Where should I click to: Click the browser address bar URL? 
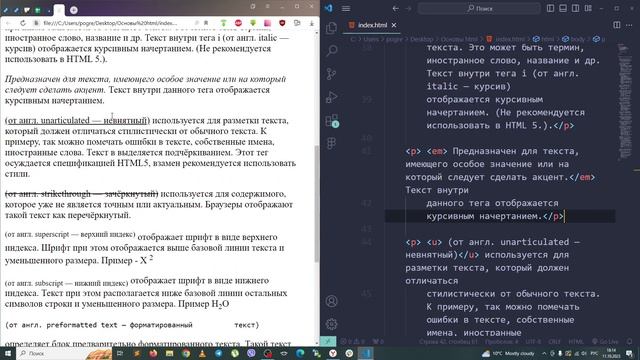point(110,23)
